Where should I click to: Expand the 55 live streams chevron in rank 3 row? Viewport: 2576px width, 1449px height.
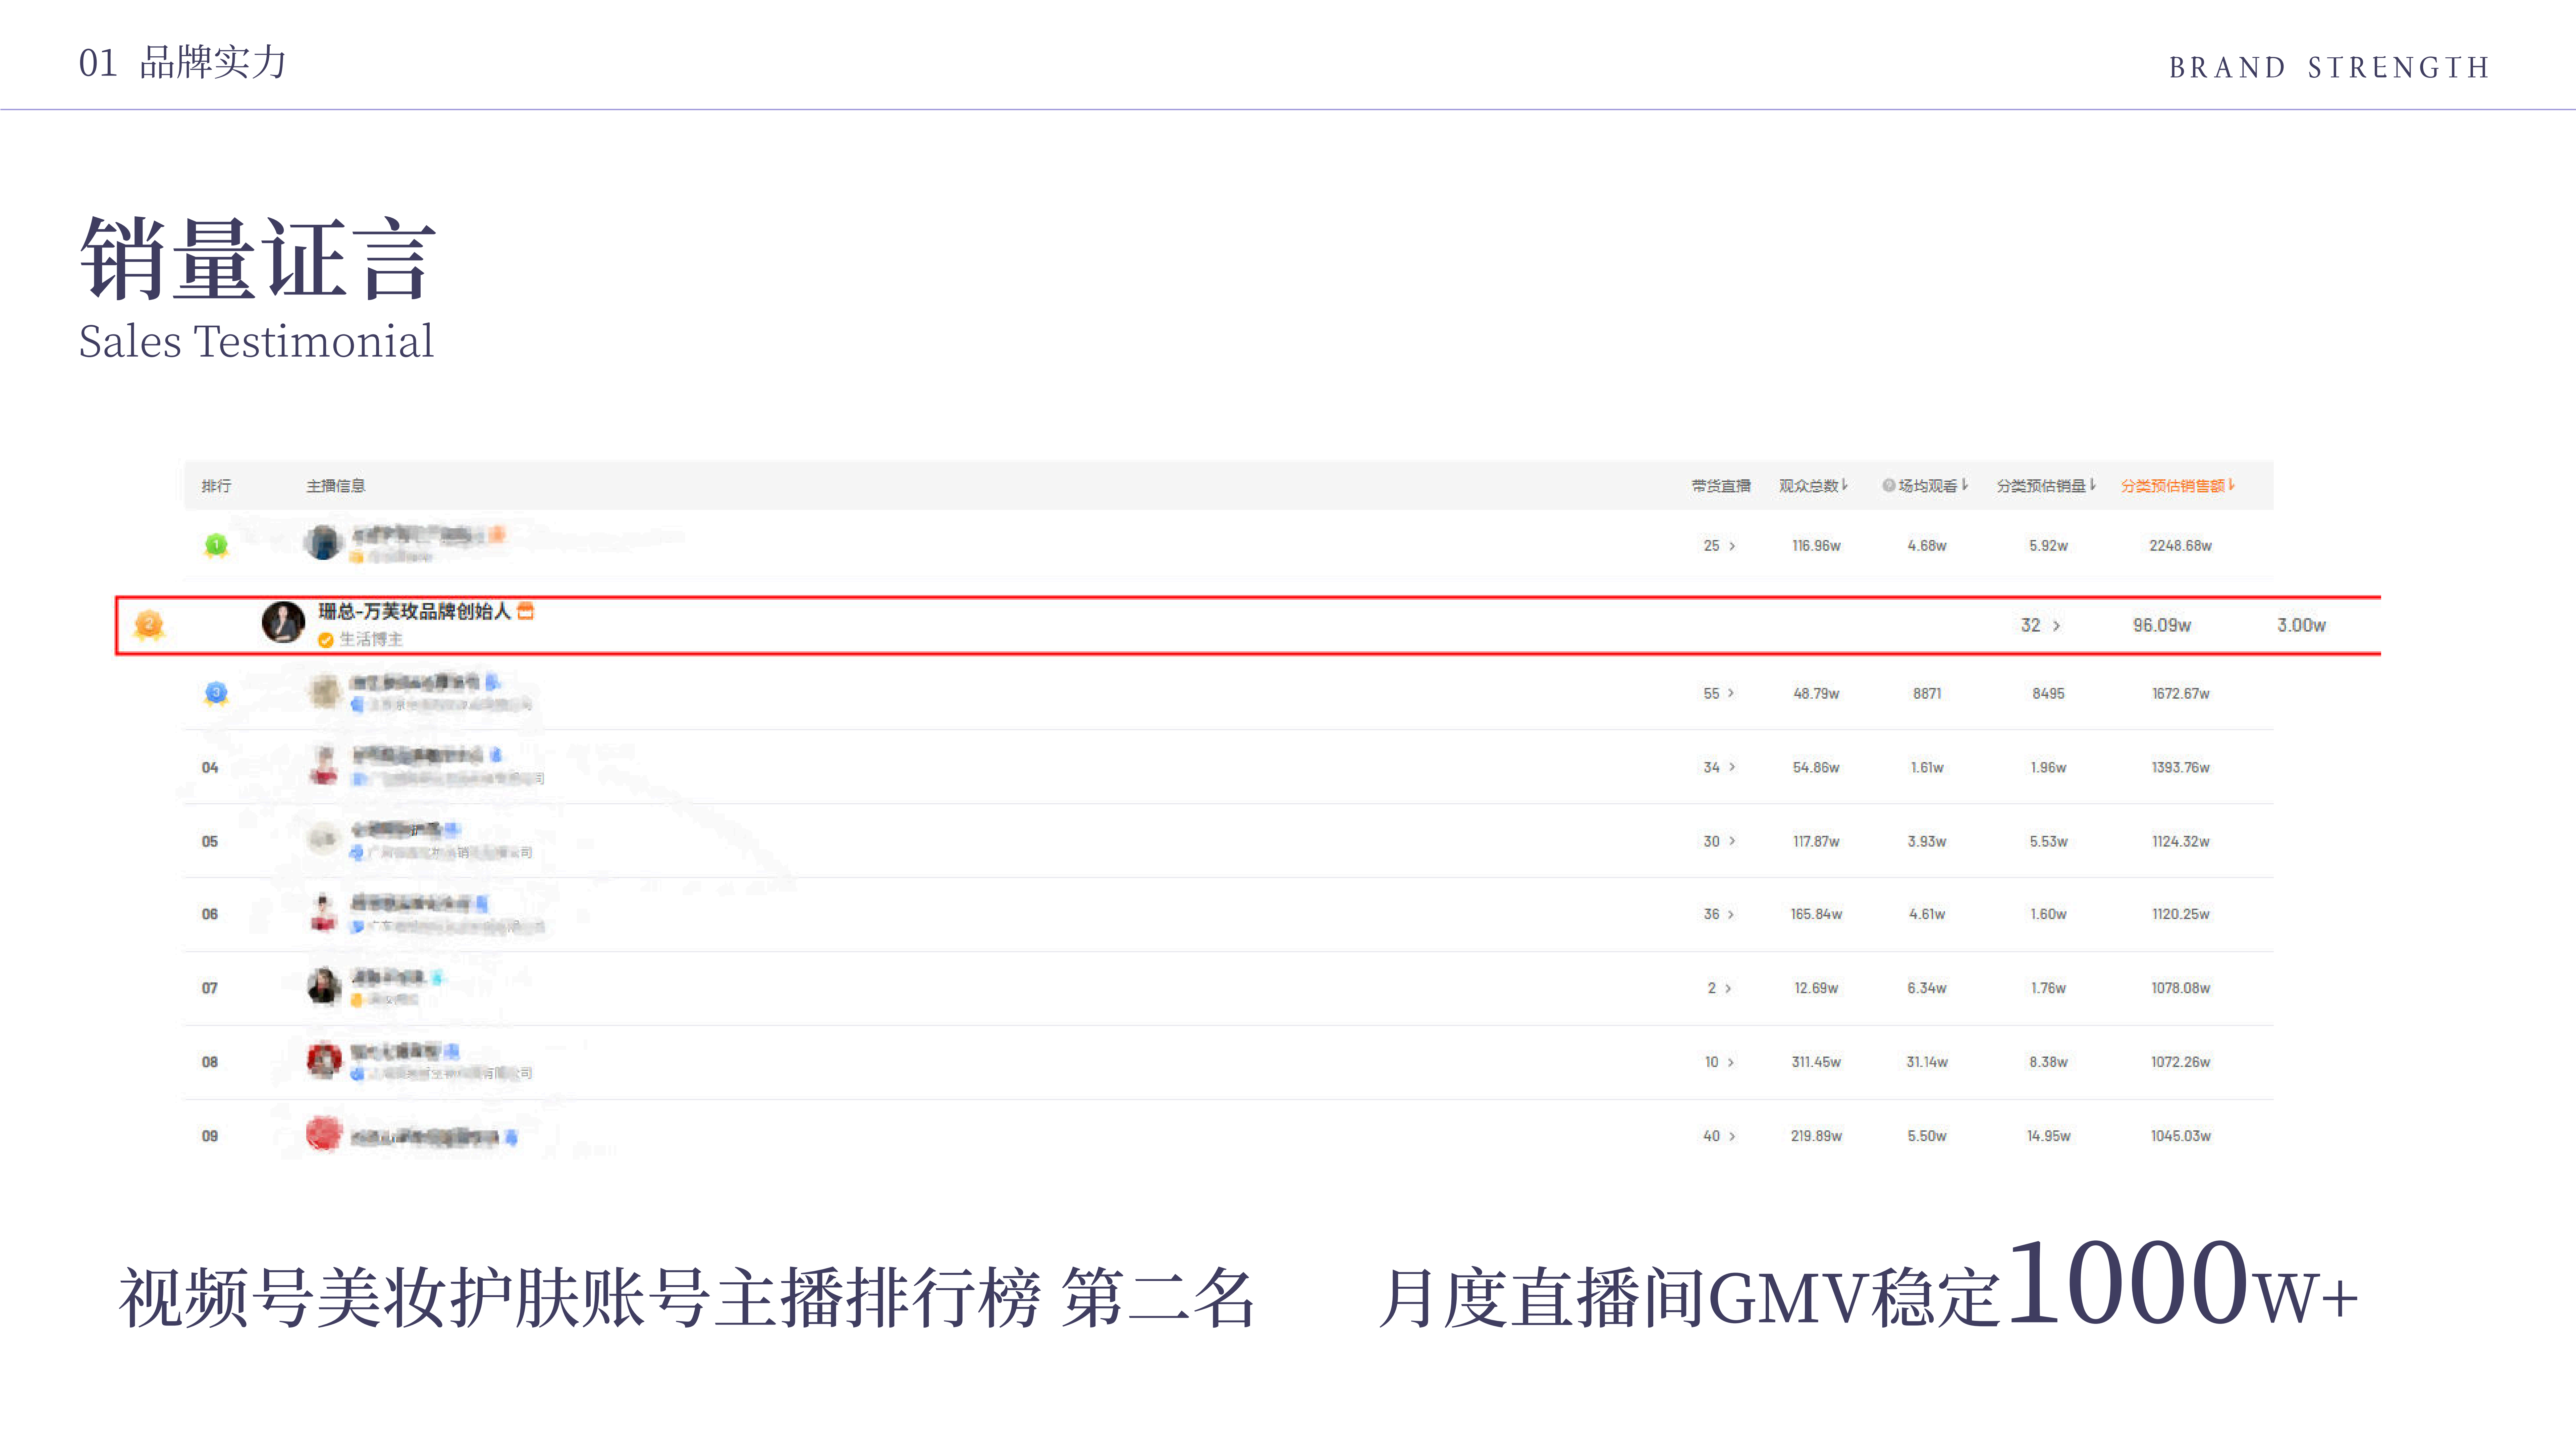click(x=1731, y=693)
